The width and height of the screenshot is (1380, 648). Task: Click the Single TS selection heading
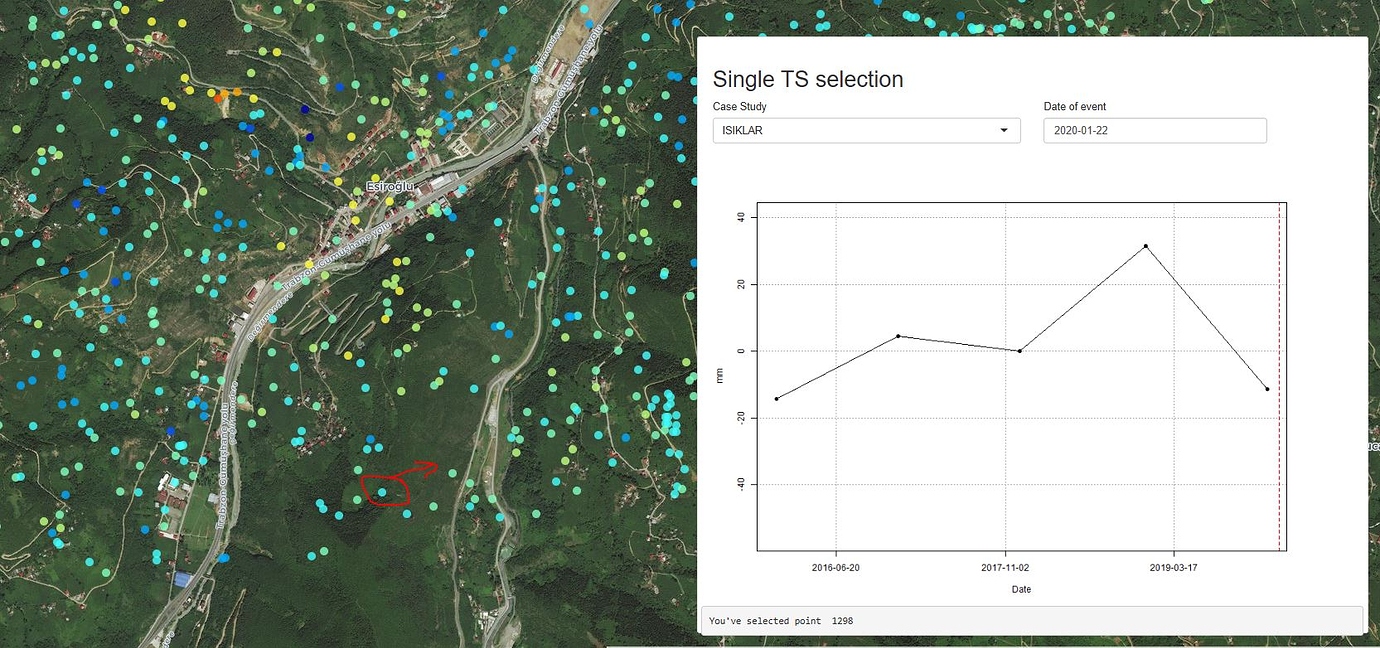pos(807,79)
